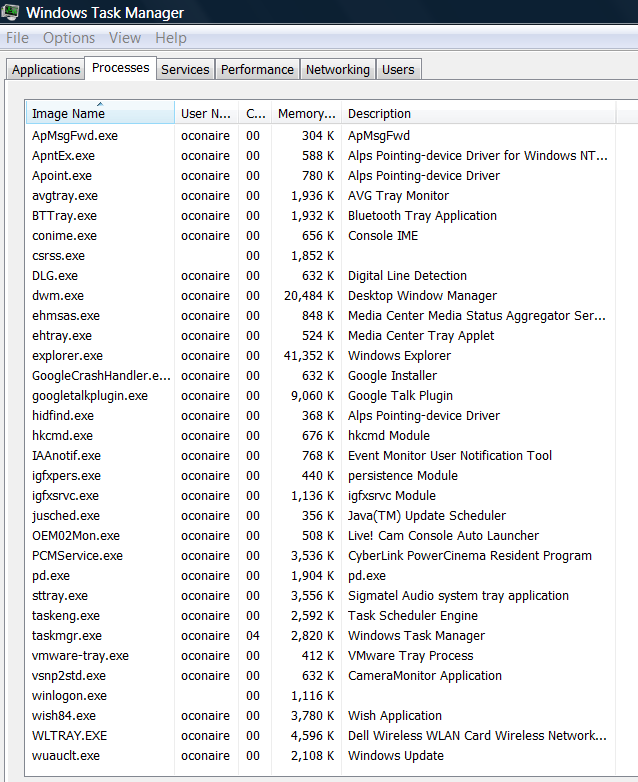Select the Apoint.exe process
The width and height of the screenshot is (638, 782).
tap(320, 176)
